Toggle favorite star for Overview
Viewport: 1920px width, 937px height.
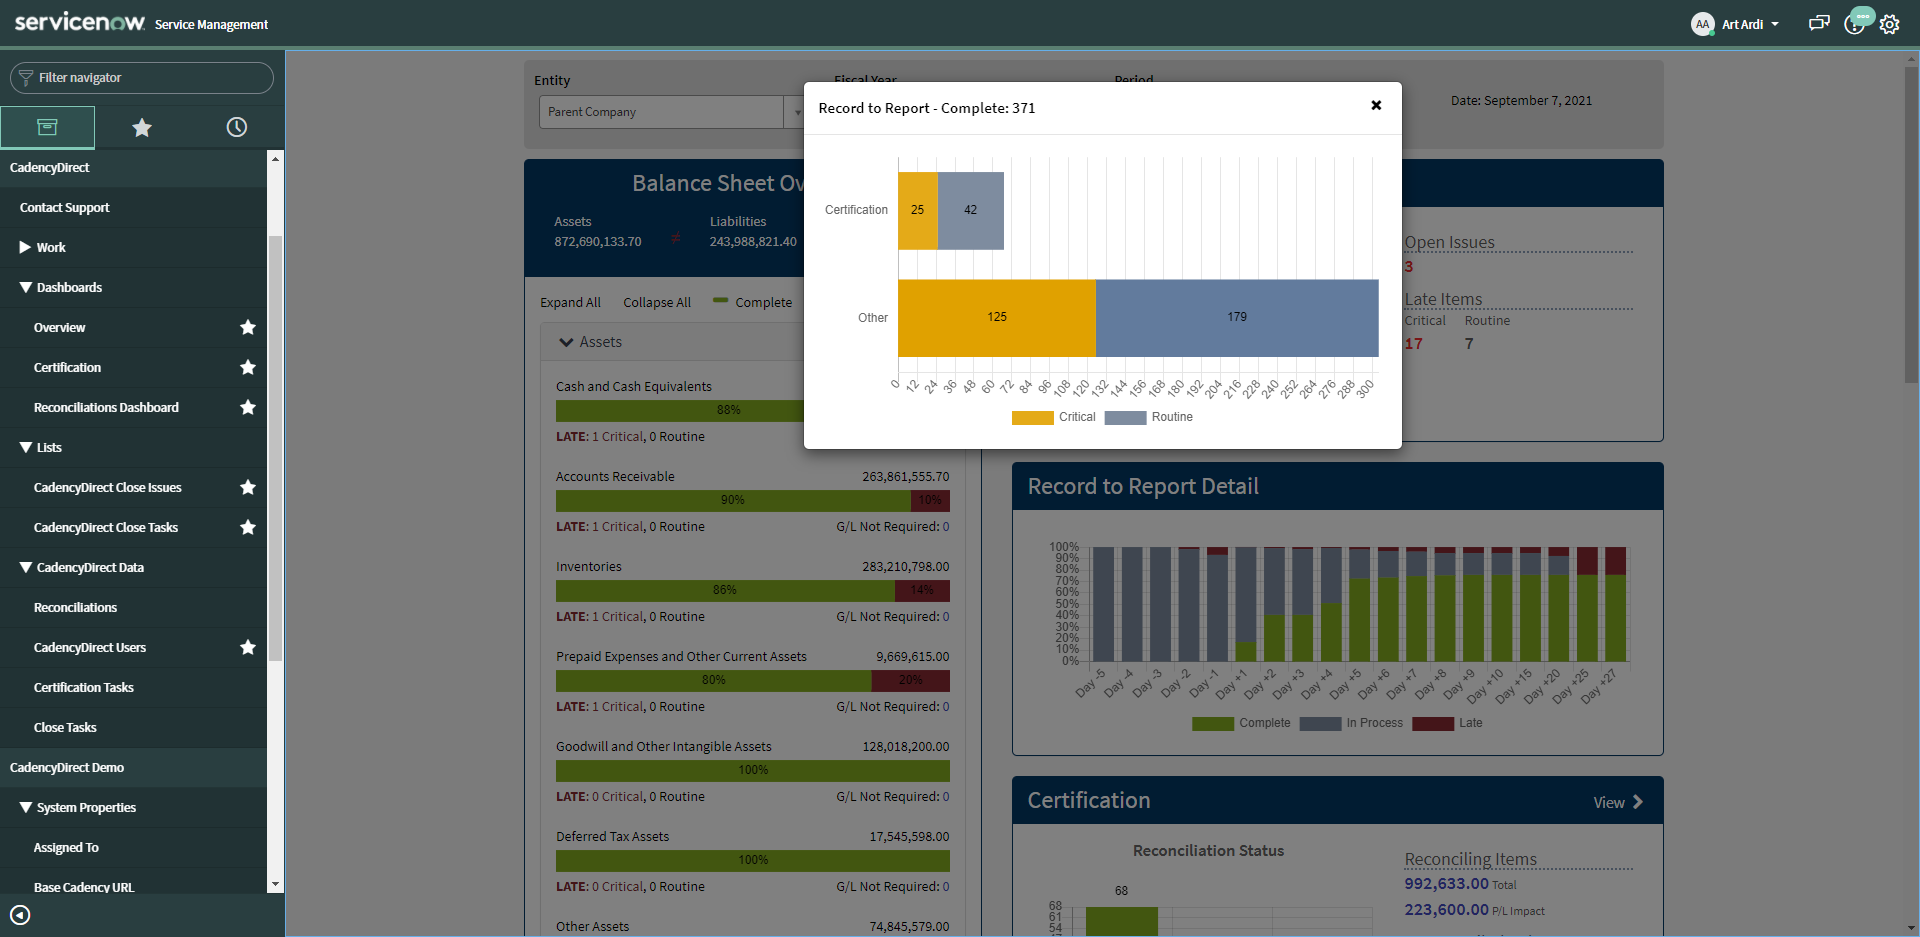coord(248,327)
